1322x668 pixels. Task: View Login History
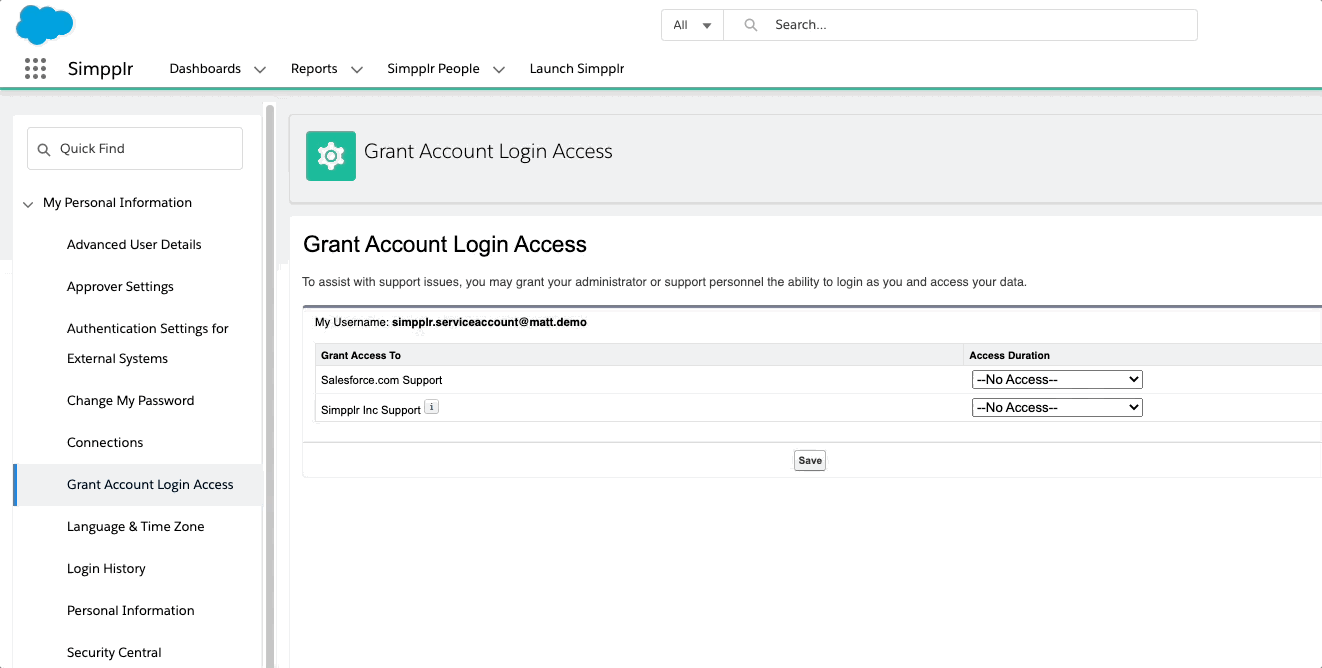(106, 569)
